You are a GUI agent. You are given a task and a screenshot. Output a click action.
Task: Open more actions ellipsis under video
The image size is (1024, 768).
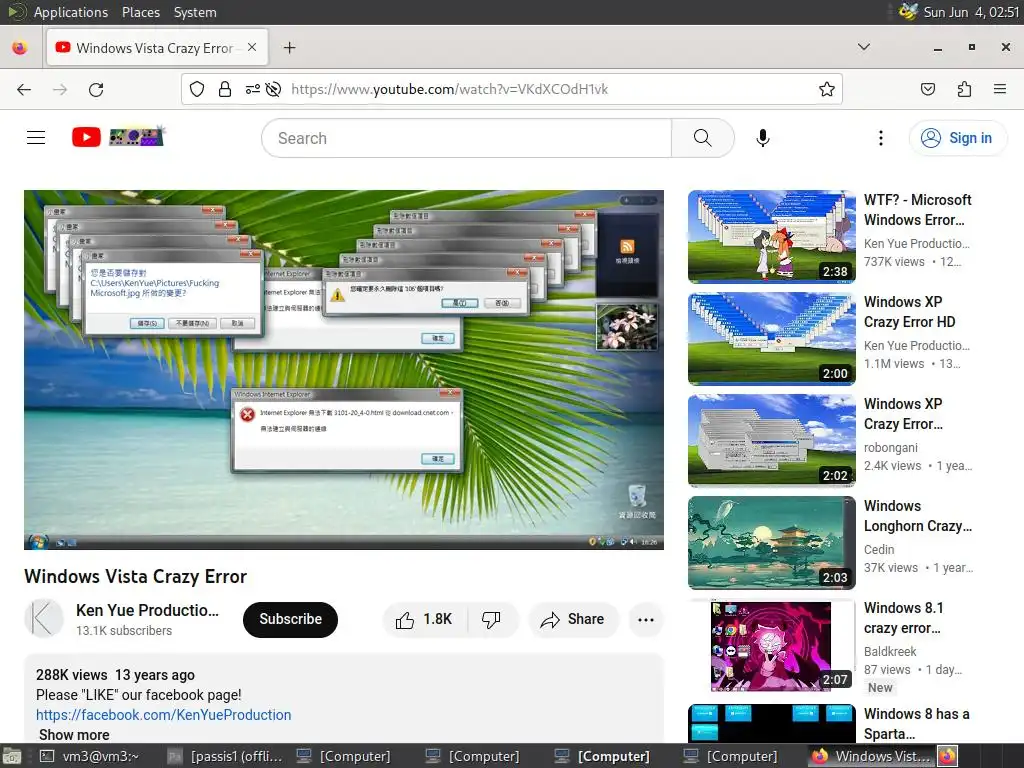[646, 620]
